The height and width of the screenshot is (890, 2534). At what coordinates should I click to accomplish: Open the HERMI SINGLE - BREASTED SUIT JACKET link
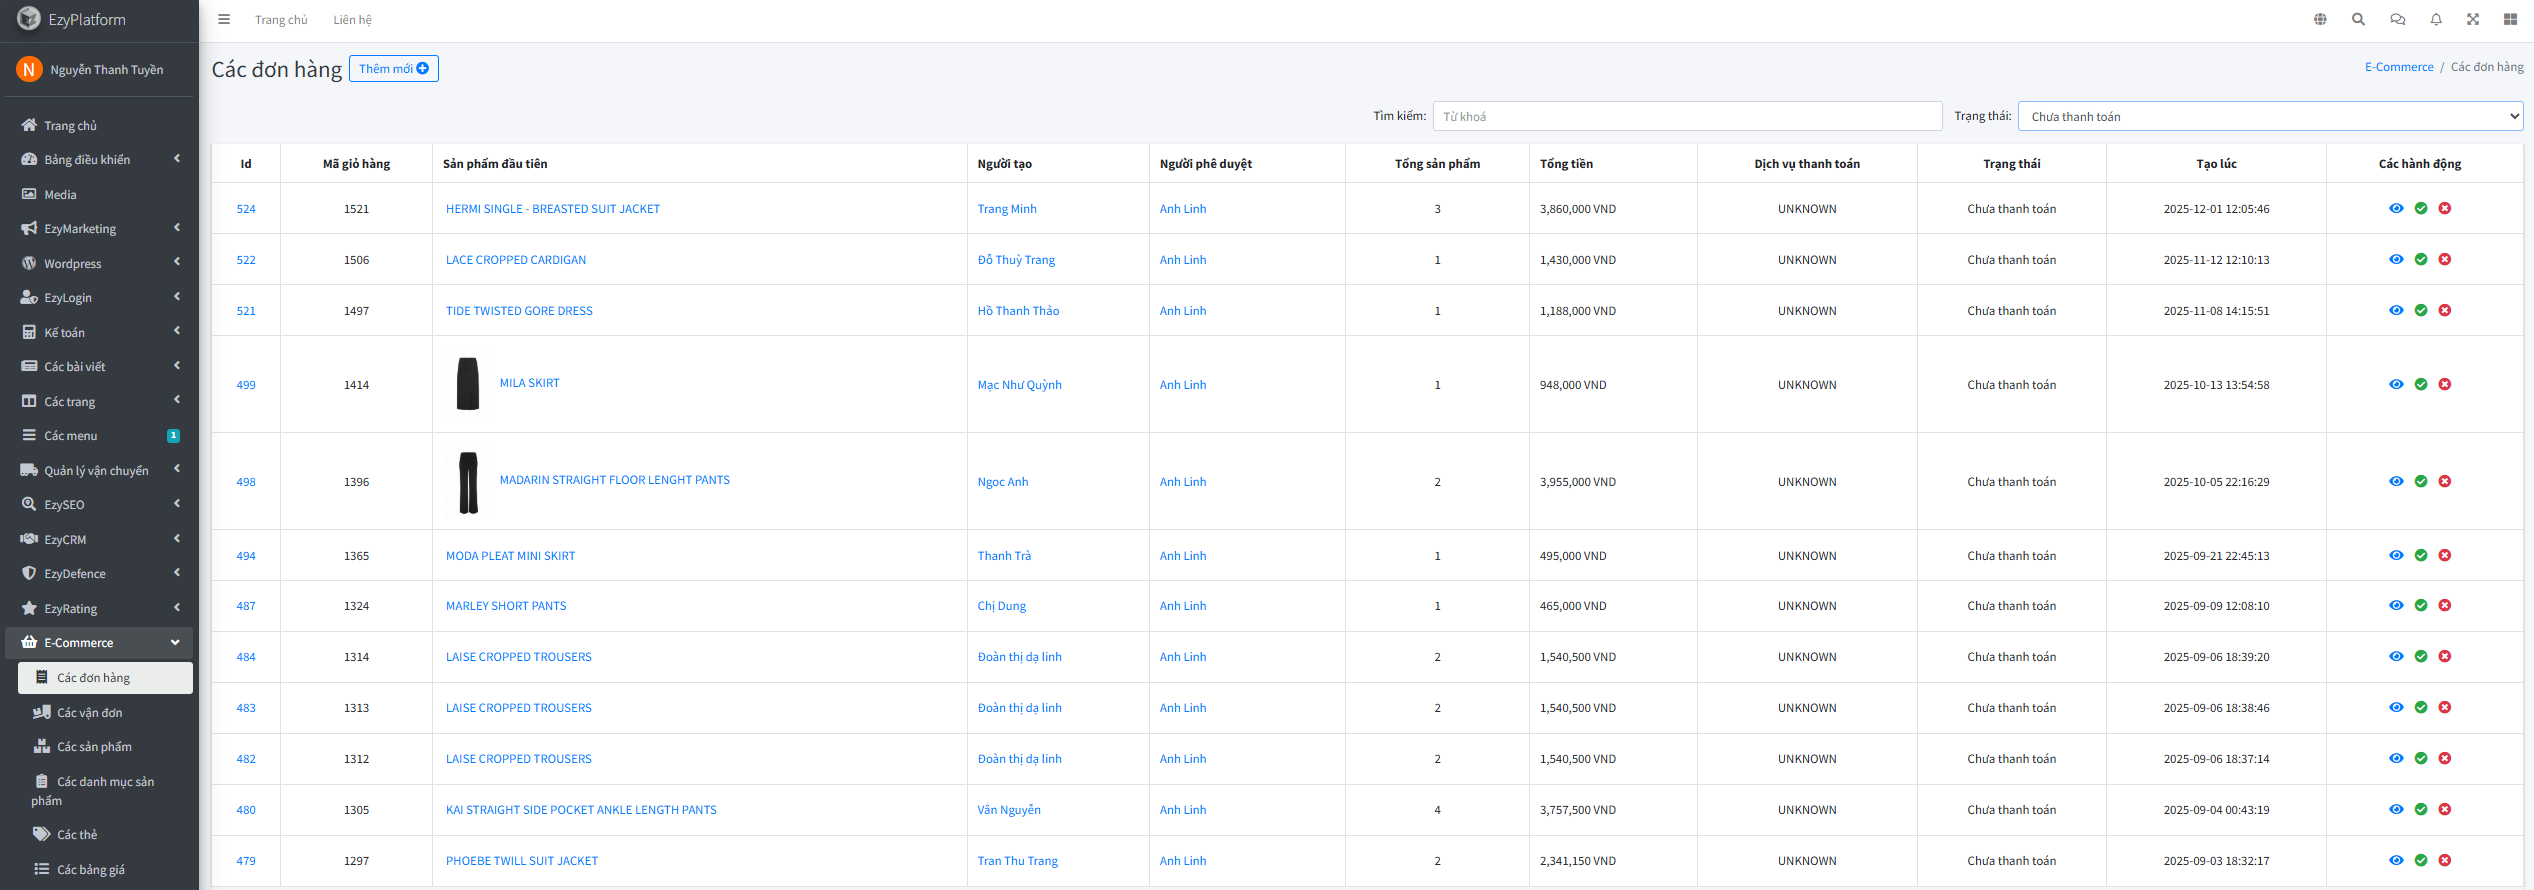coord(553,209)
